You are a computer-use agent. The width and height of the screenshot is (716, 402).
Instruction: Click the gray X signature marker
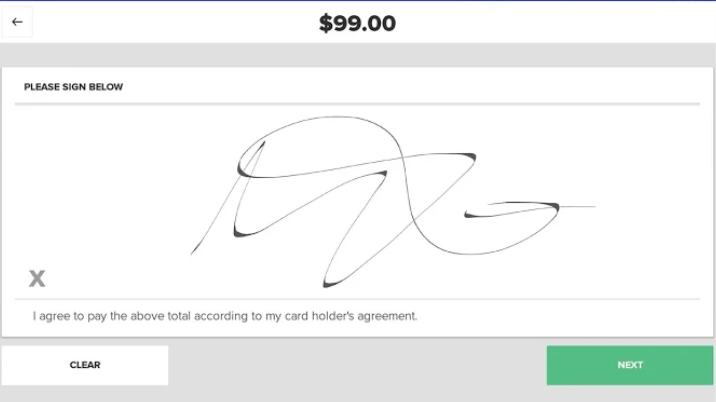pos(37,278)
